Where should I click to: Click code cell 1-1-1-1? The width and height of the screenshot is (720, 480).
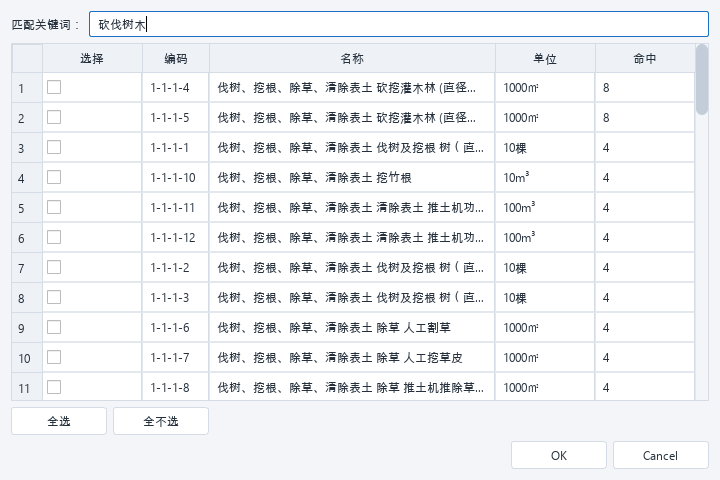pos(176,147)
